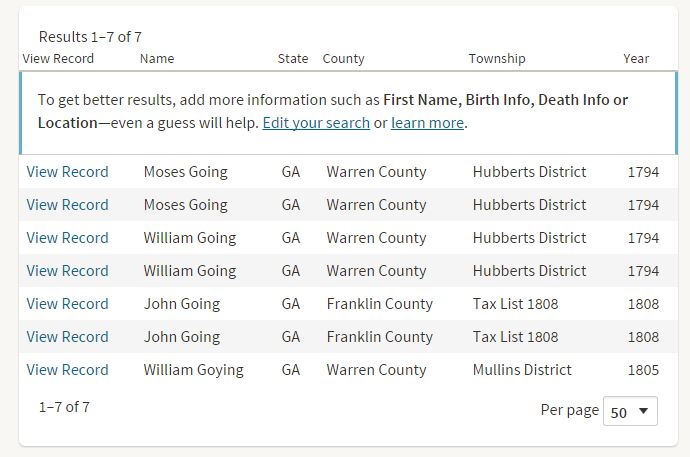This screenshot has height=457, width=690.
Task: Click the County column header
Action: tap(343, 59)
